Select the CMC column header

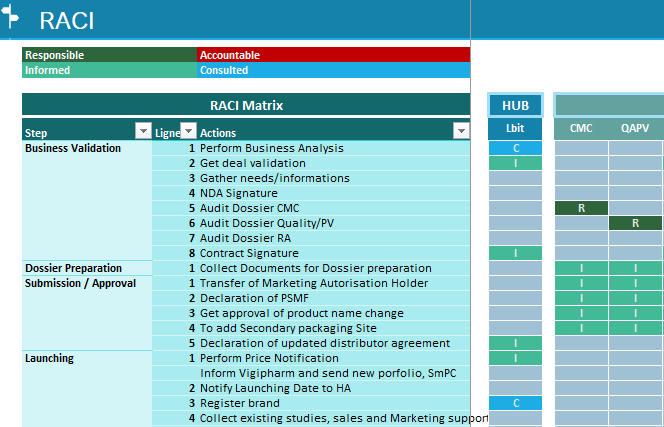(581, 128)
